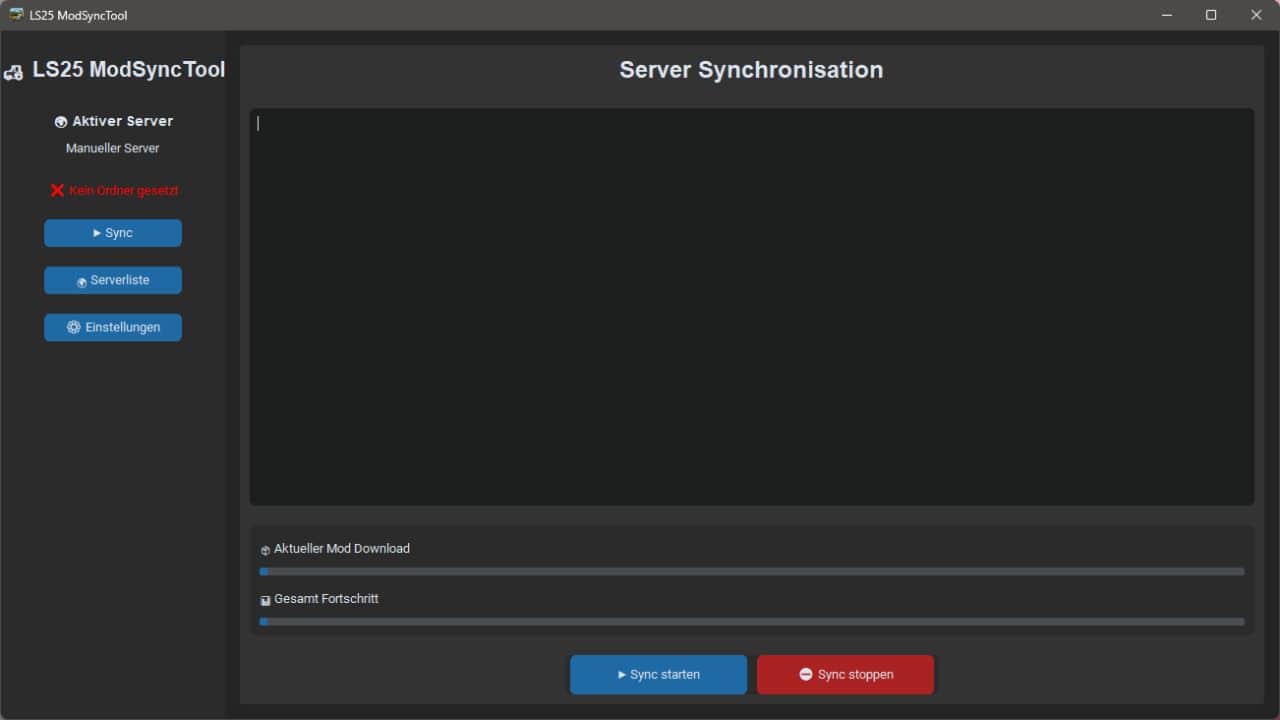1280x720 pixels.
Task: Start syncing with Sync starten
Action: 658,674
